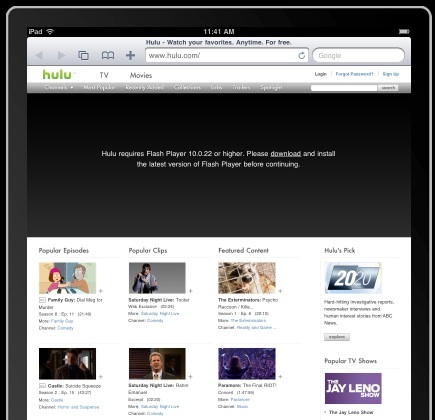Tap the Safari back arrow

(39, 55)
